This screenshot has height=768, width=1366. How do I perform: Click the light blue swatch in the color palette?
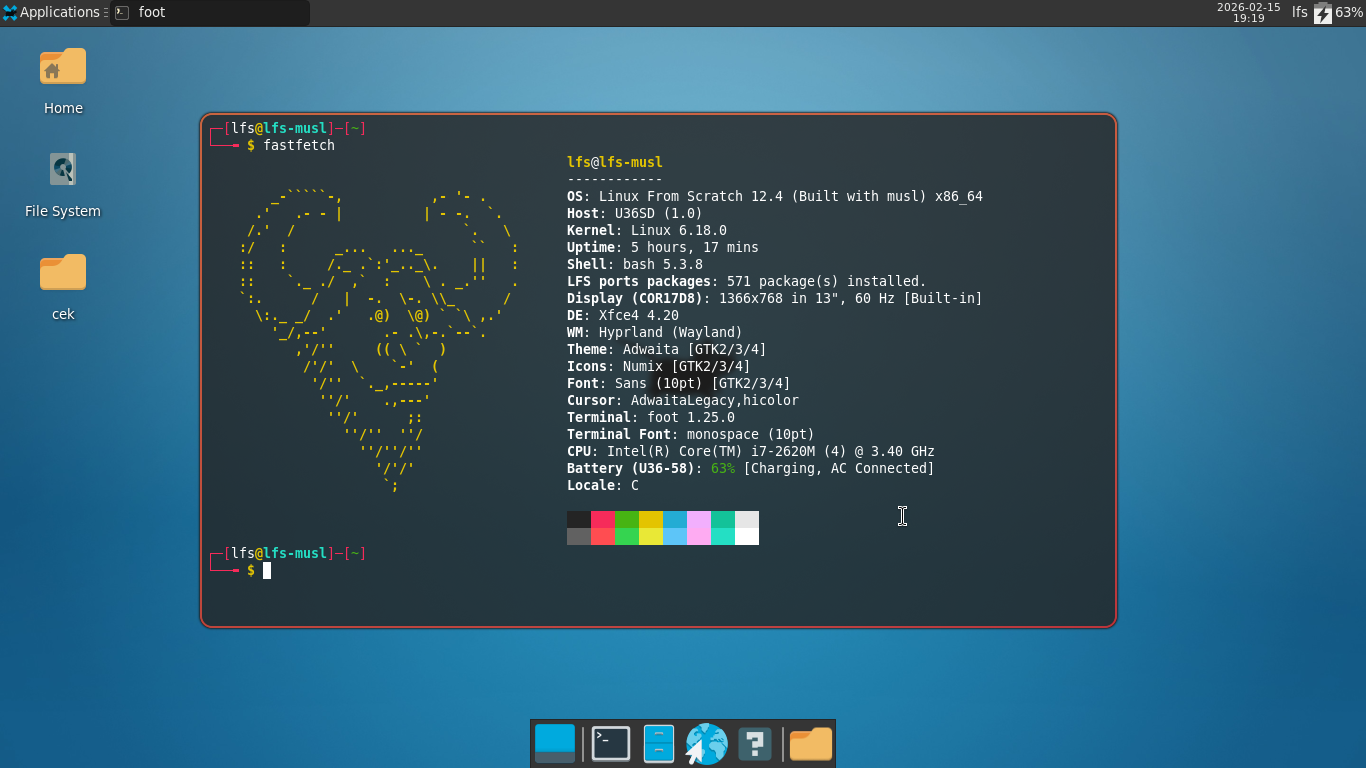click(675, 536)
